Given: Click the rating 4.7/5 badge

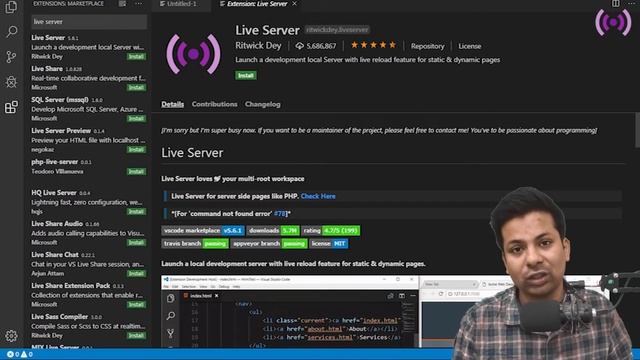Looking at the screenshot, I should click(x=331, y=231).
